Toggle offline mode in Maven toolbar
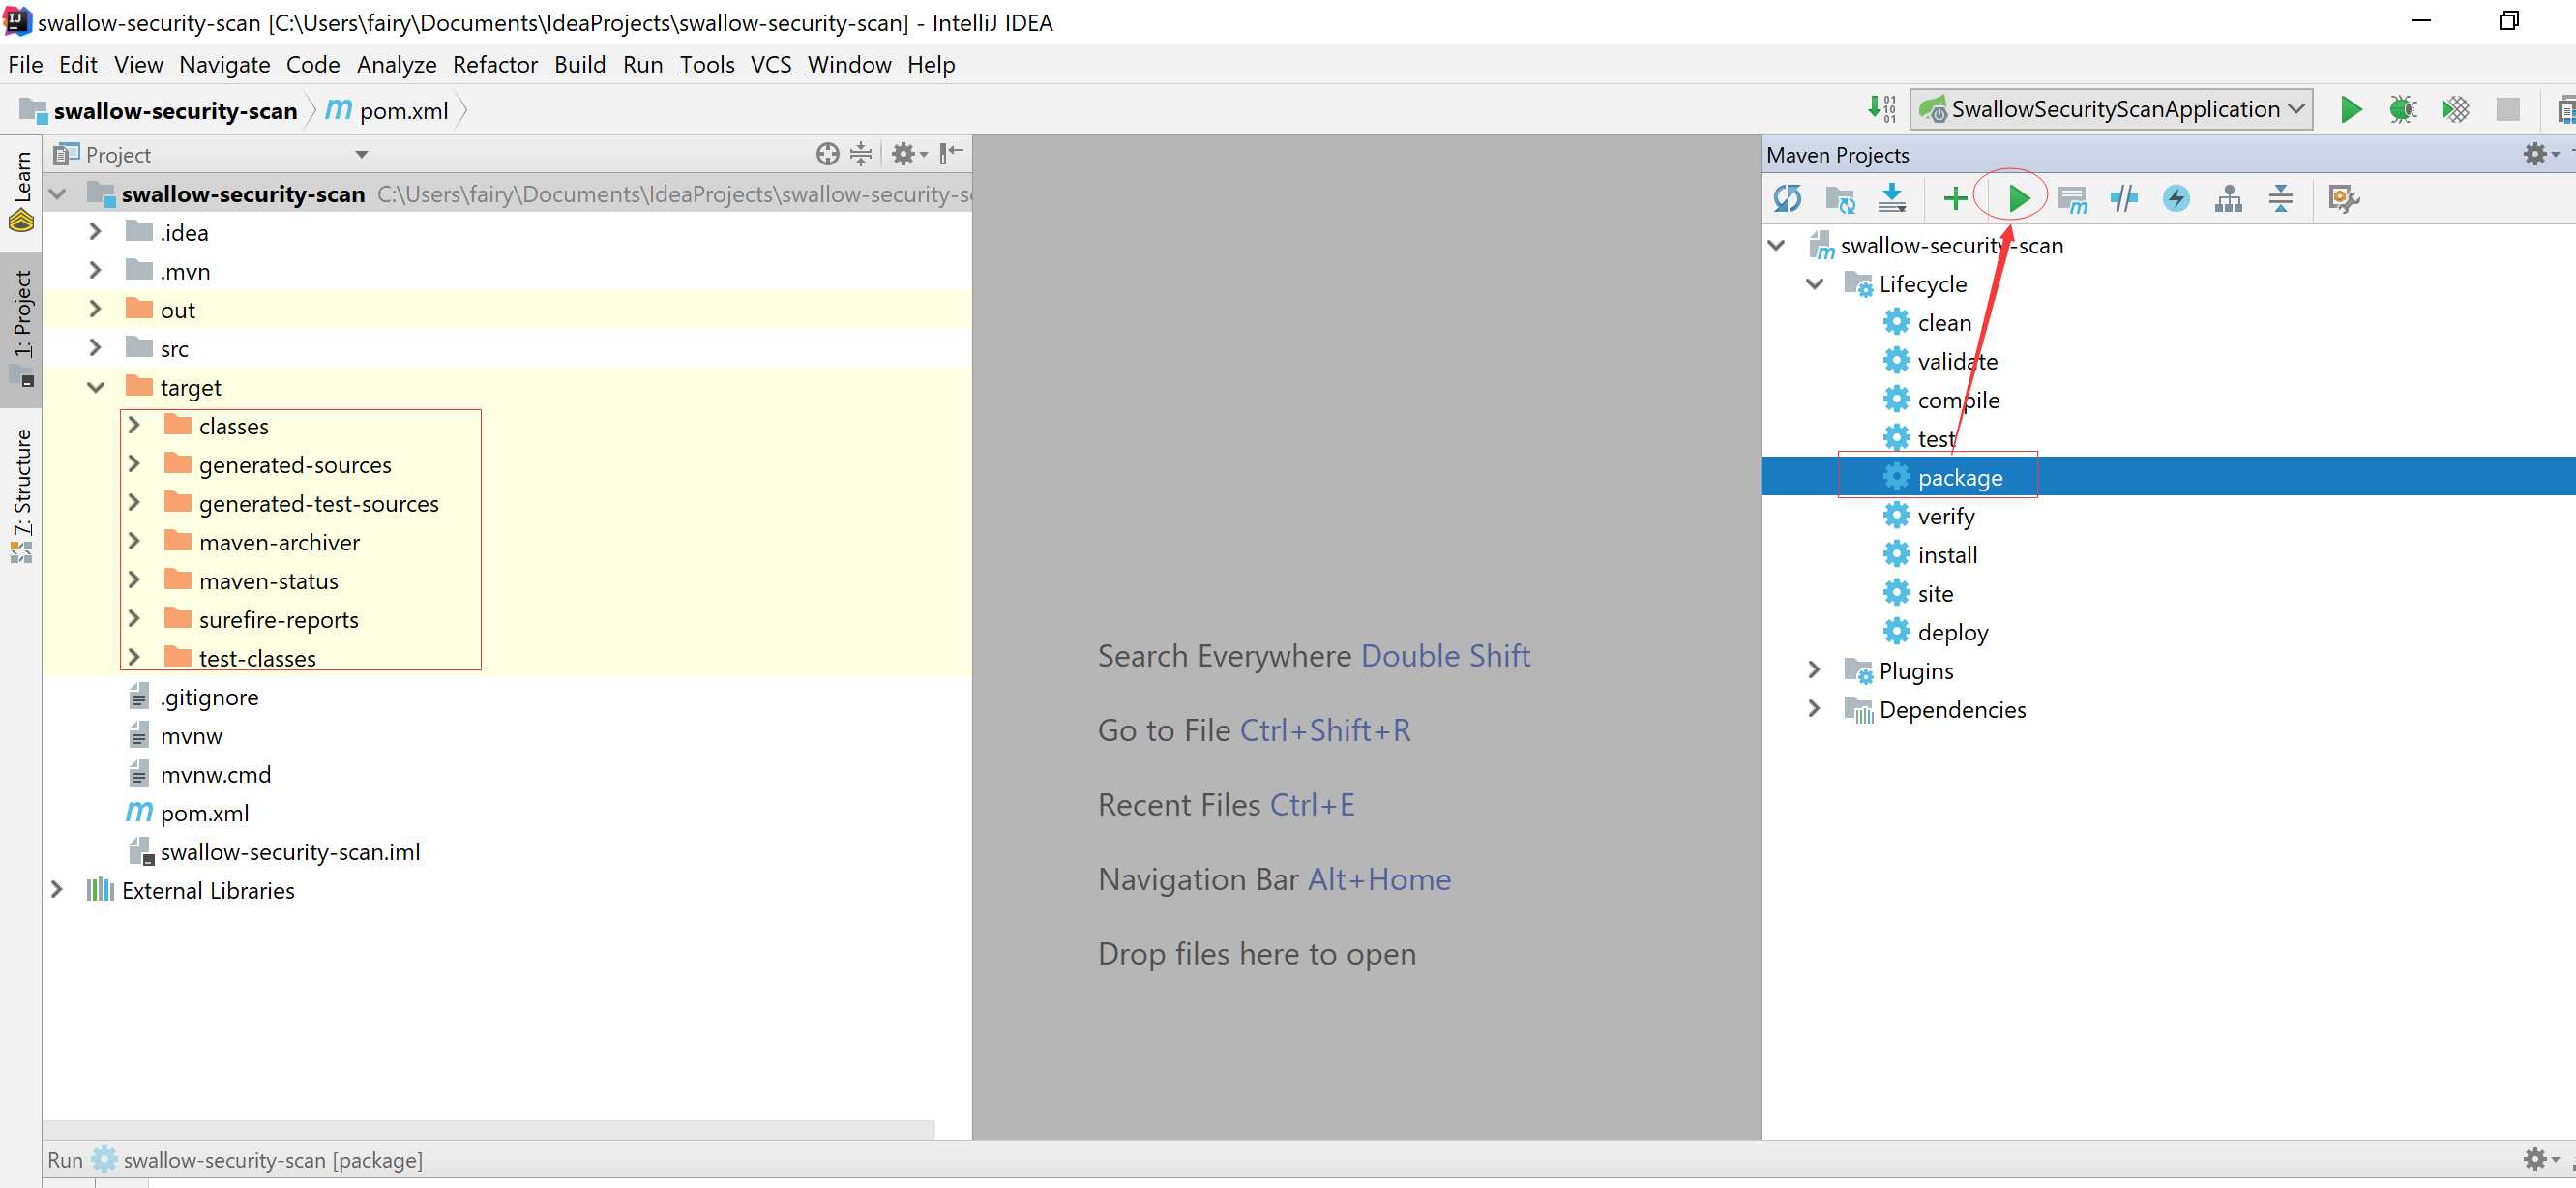Viewport: 2576px width, 1188px height. 2124,198
